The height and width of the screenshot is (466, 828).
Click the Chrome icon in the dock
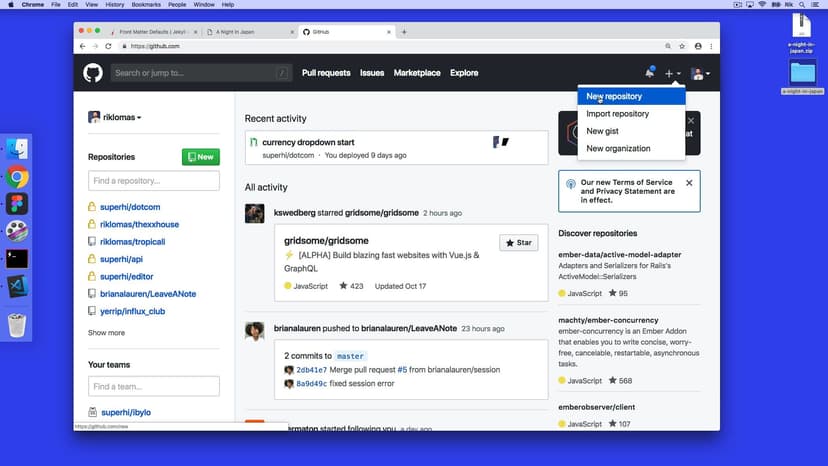pos(17,177)
